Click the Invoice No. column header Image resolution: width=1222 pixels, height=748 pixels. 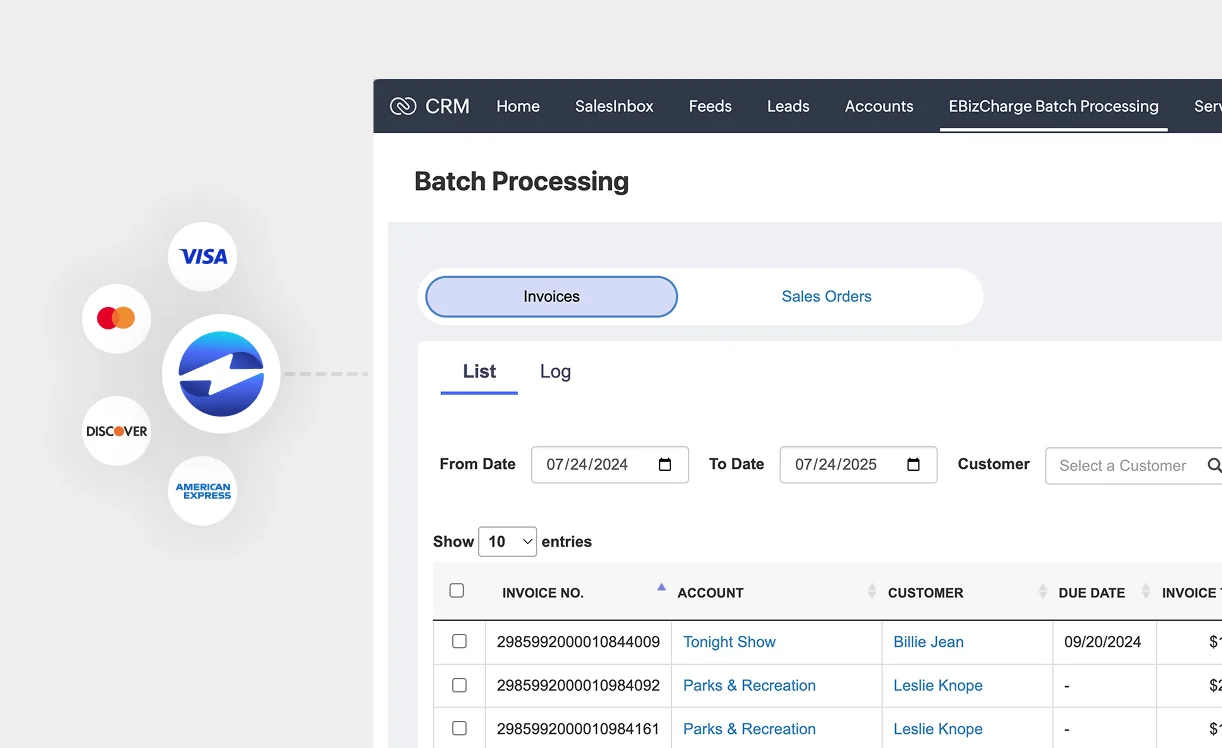(543, 593)
